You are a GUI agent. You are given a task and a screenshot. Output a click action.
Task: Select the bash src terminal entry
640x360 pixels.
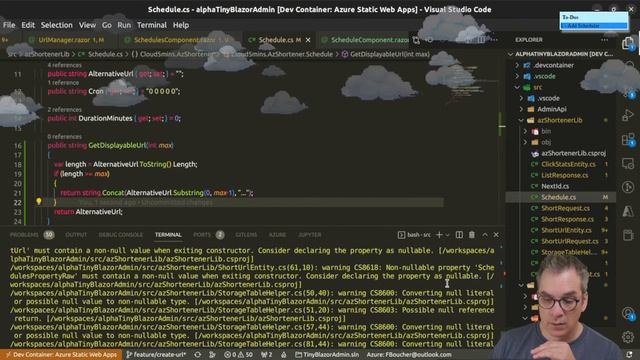tap(414, 235)
